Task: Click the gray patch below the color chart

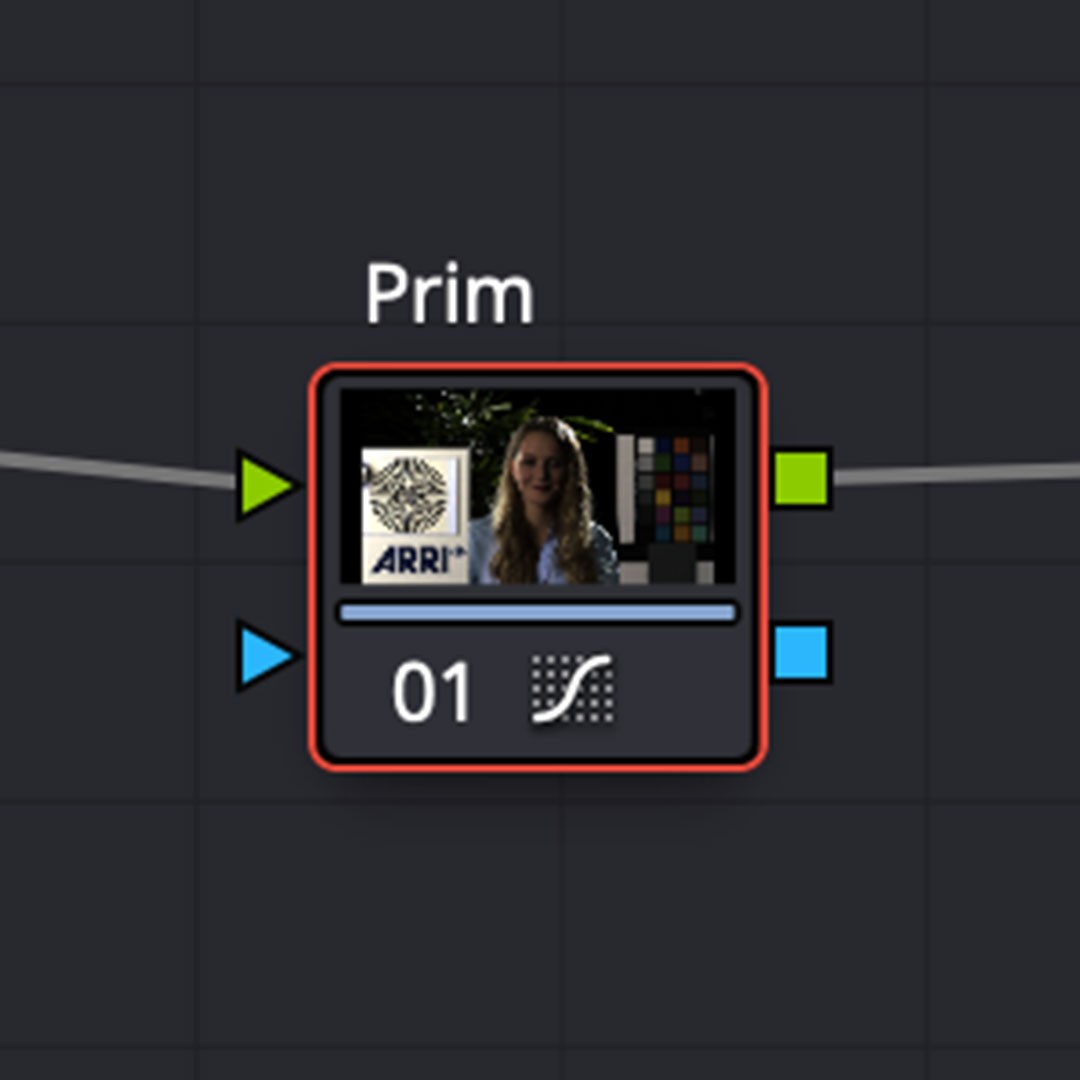Action: [x=673, y=563]
